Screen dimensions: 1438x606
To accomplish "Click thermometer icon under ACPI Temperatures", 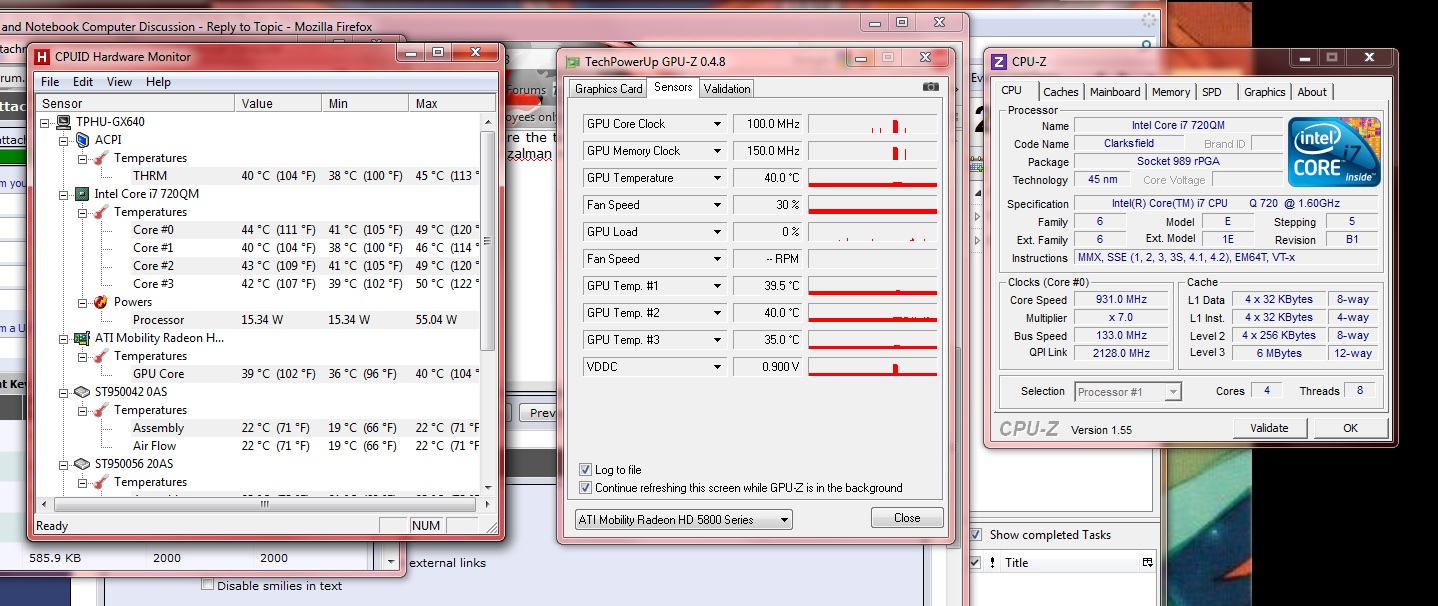I will pos(100,158).
